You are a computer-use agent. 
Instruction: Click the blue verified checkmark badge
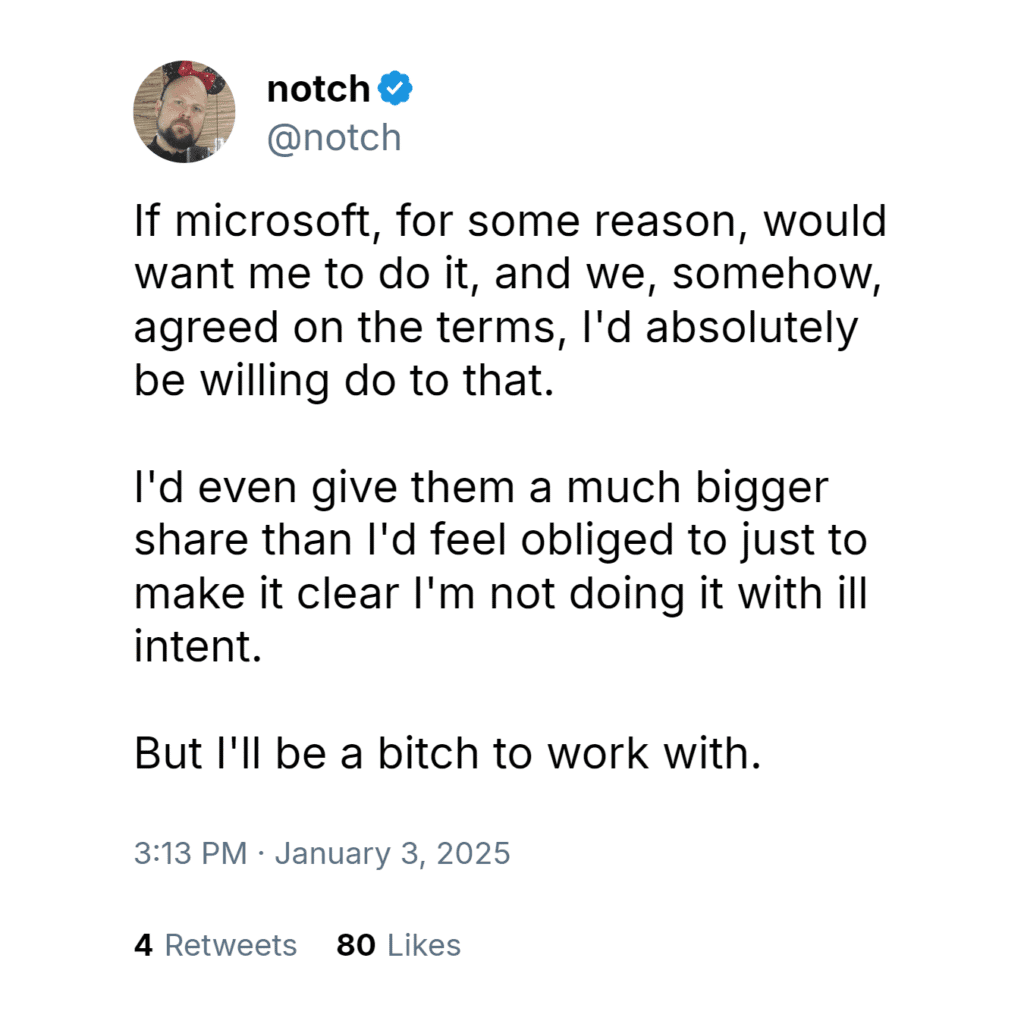[396, 90]
